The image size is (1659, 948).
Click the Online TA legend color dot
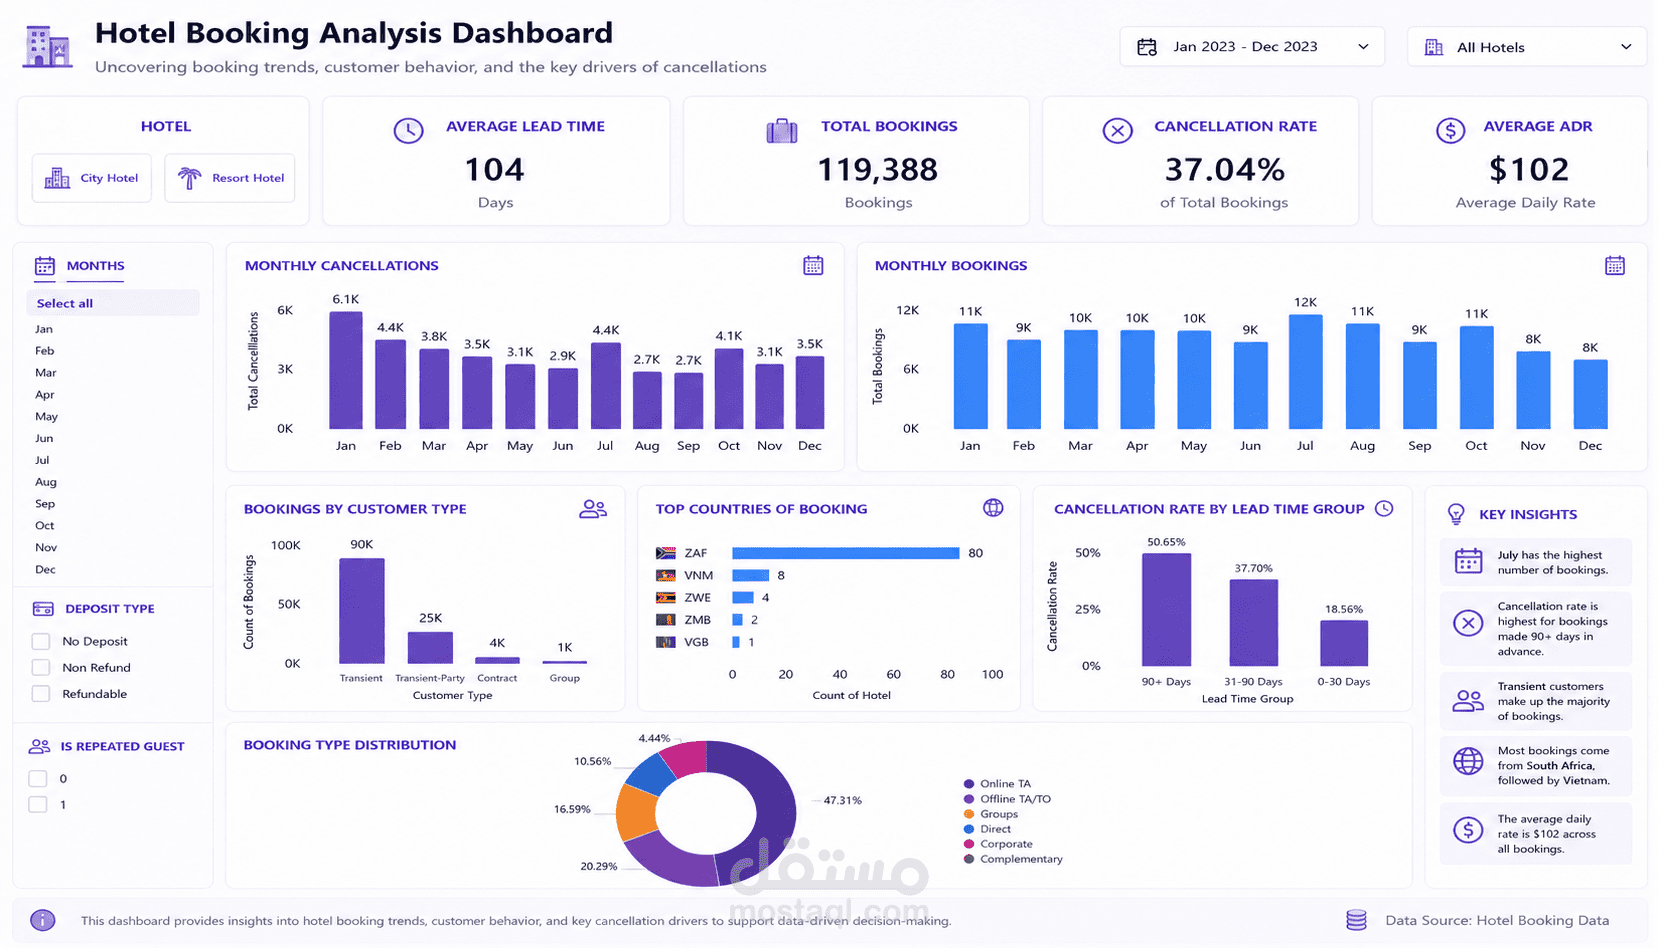(x=969, y=784)
